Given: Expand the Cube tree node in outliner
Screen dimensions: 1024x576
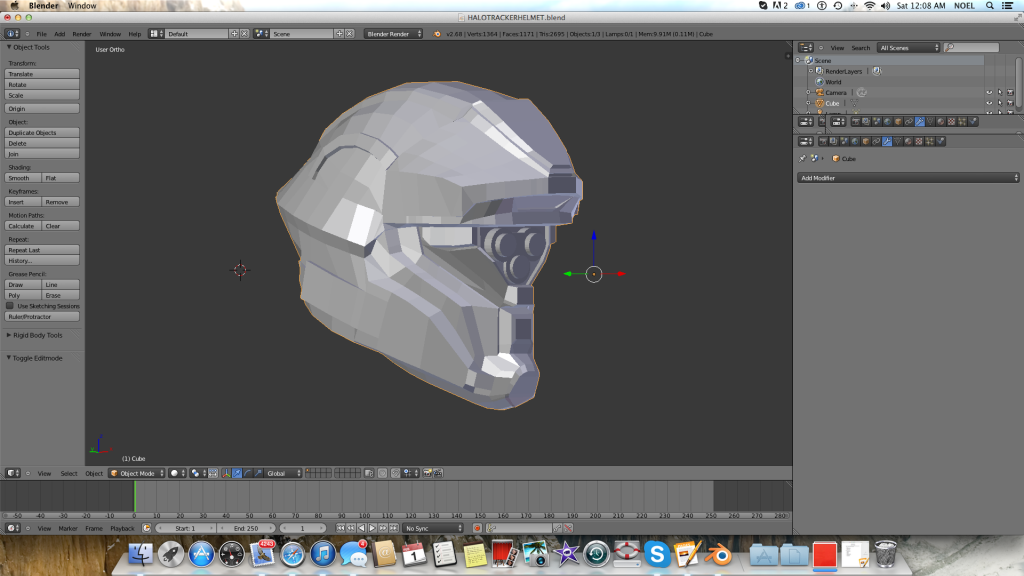Looking at the screenshot, I should tap(808, 103).
